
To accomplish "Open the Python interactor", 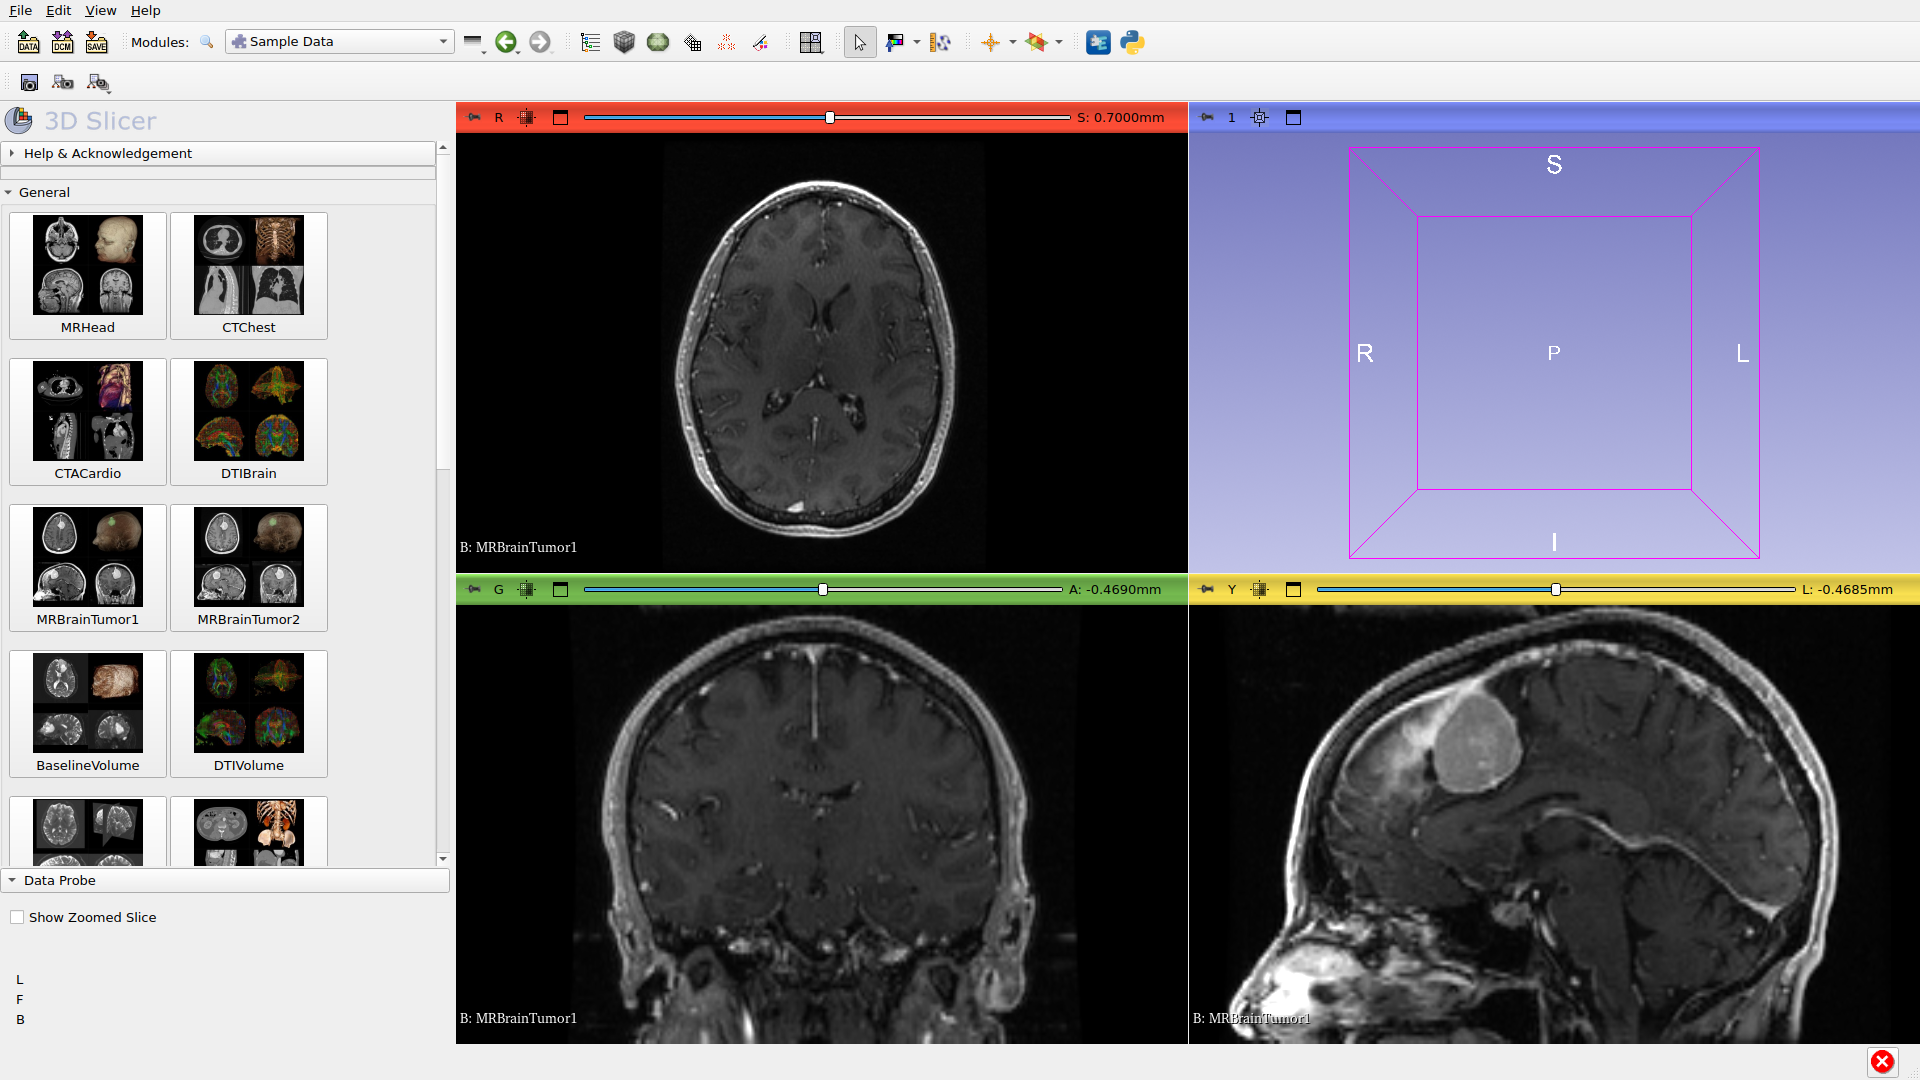I will tap(1132, 42).
